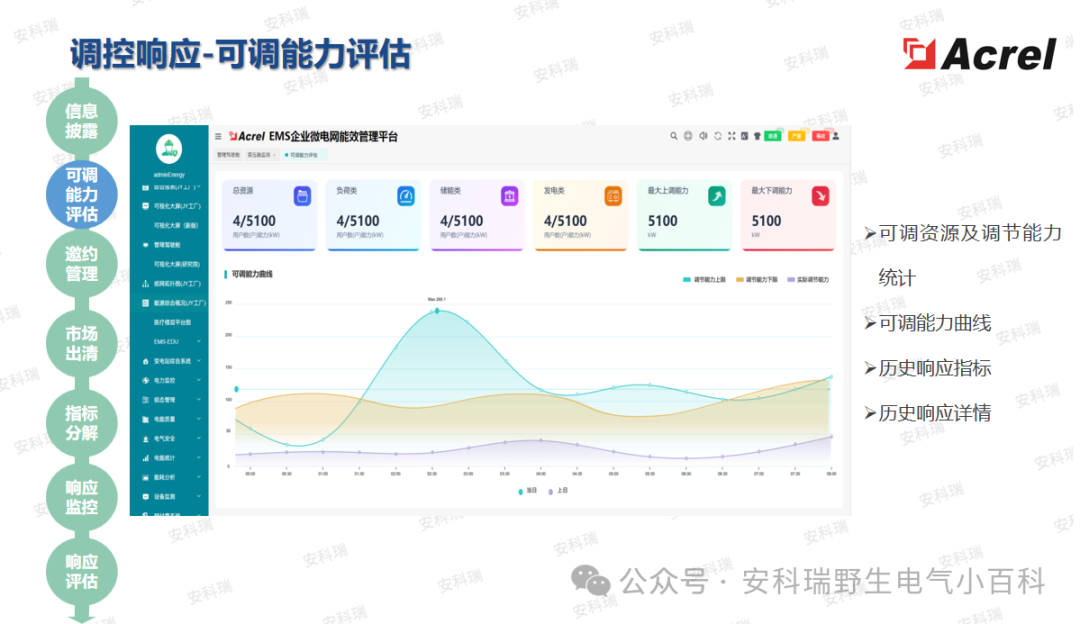Image resolution: width=1080 pixels, height=624 pixels.
Task: Click the 组网拓扑图 topology icon
Action: click(145, 284)
